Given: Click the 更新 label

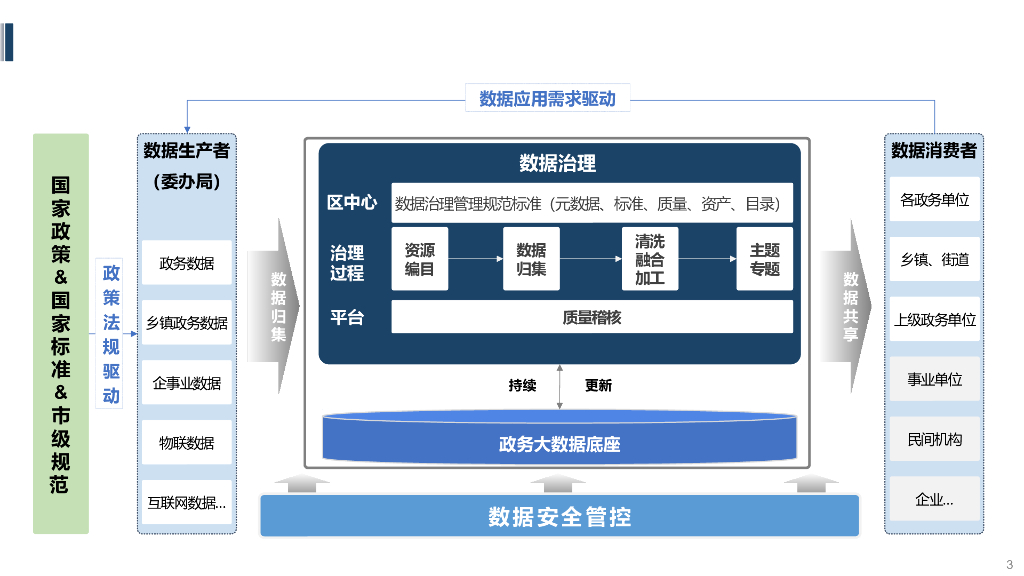Looking at the screenshot, I should [x=598, y=385].
